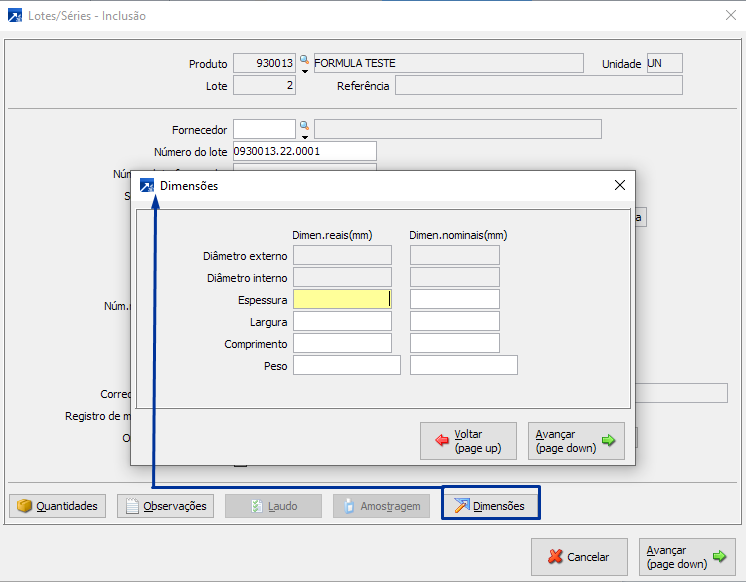
Task: Click the Produto search magnifier icon
Action: coord(305,61)
